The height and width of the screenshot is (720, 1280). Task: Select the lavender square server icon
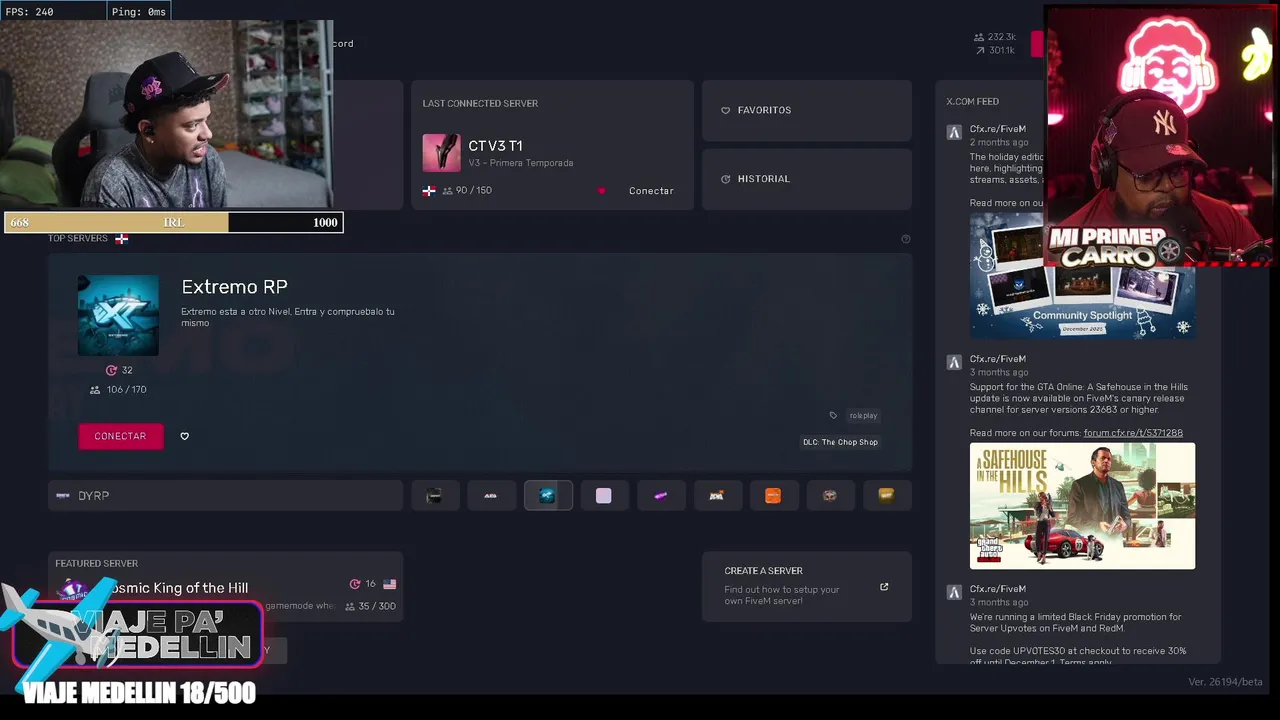coord(603,495)
